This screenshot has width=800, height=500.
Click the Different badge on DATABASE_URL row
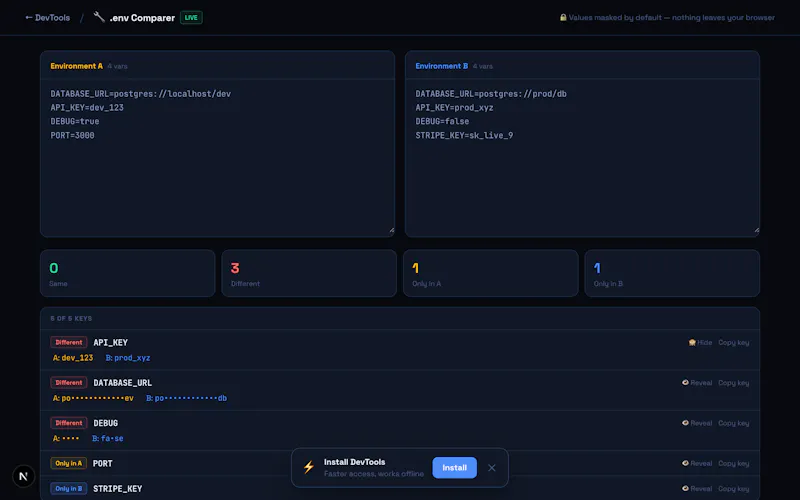click(69, 383)
